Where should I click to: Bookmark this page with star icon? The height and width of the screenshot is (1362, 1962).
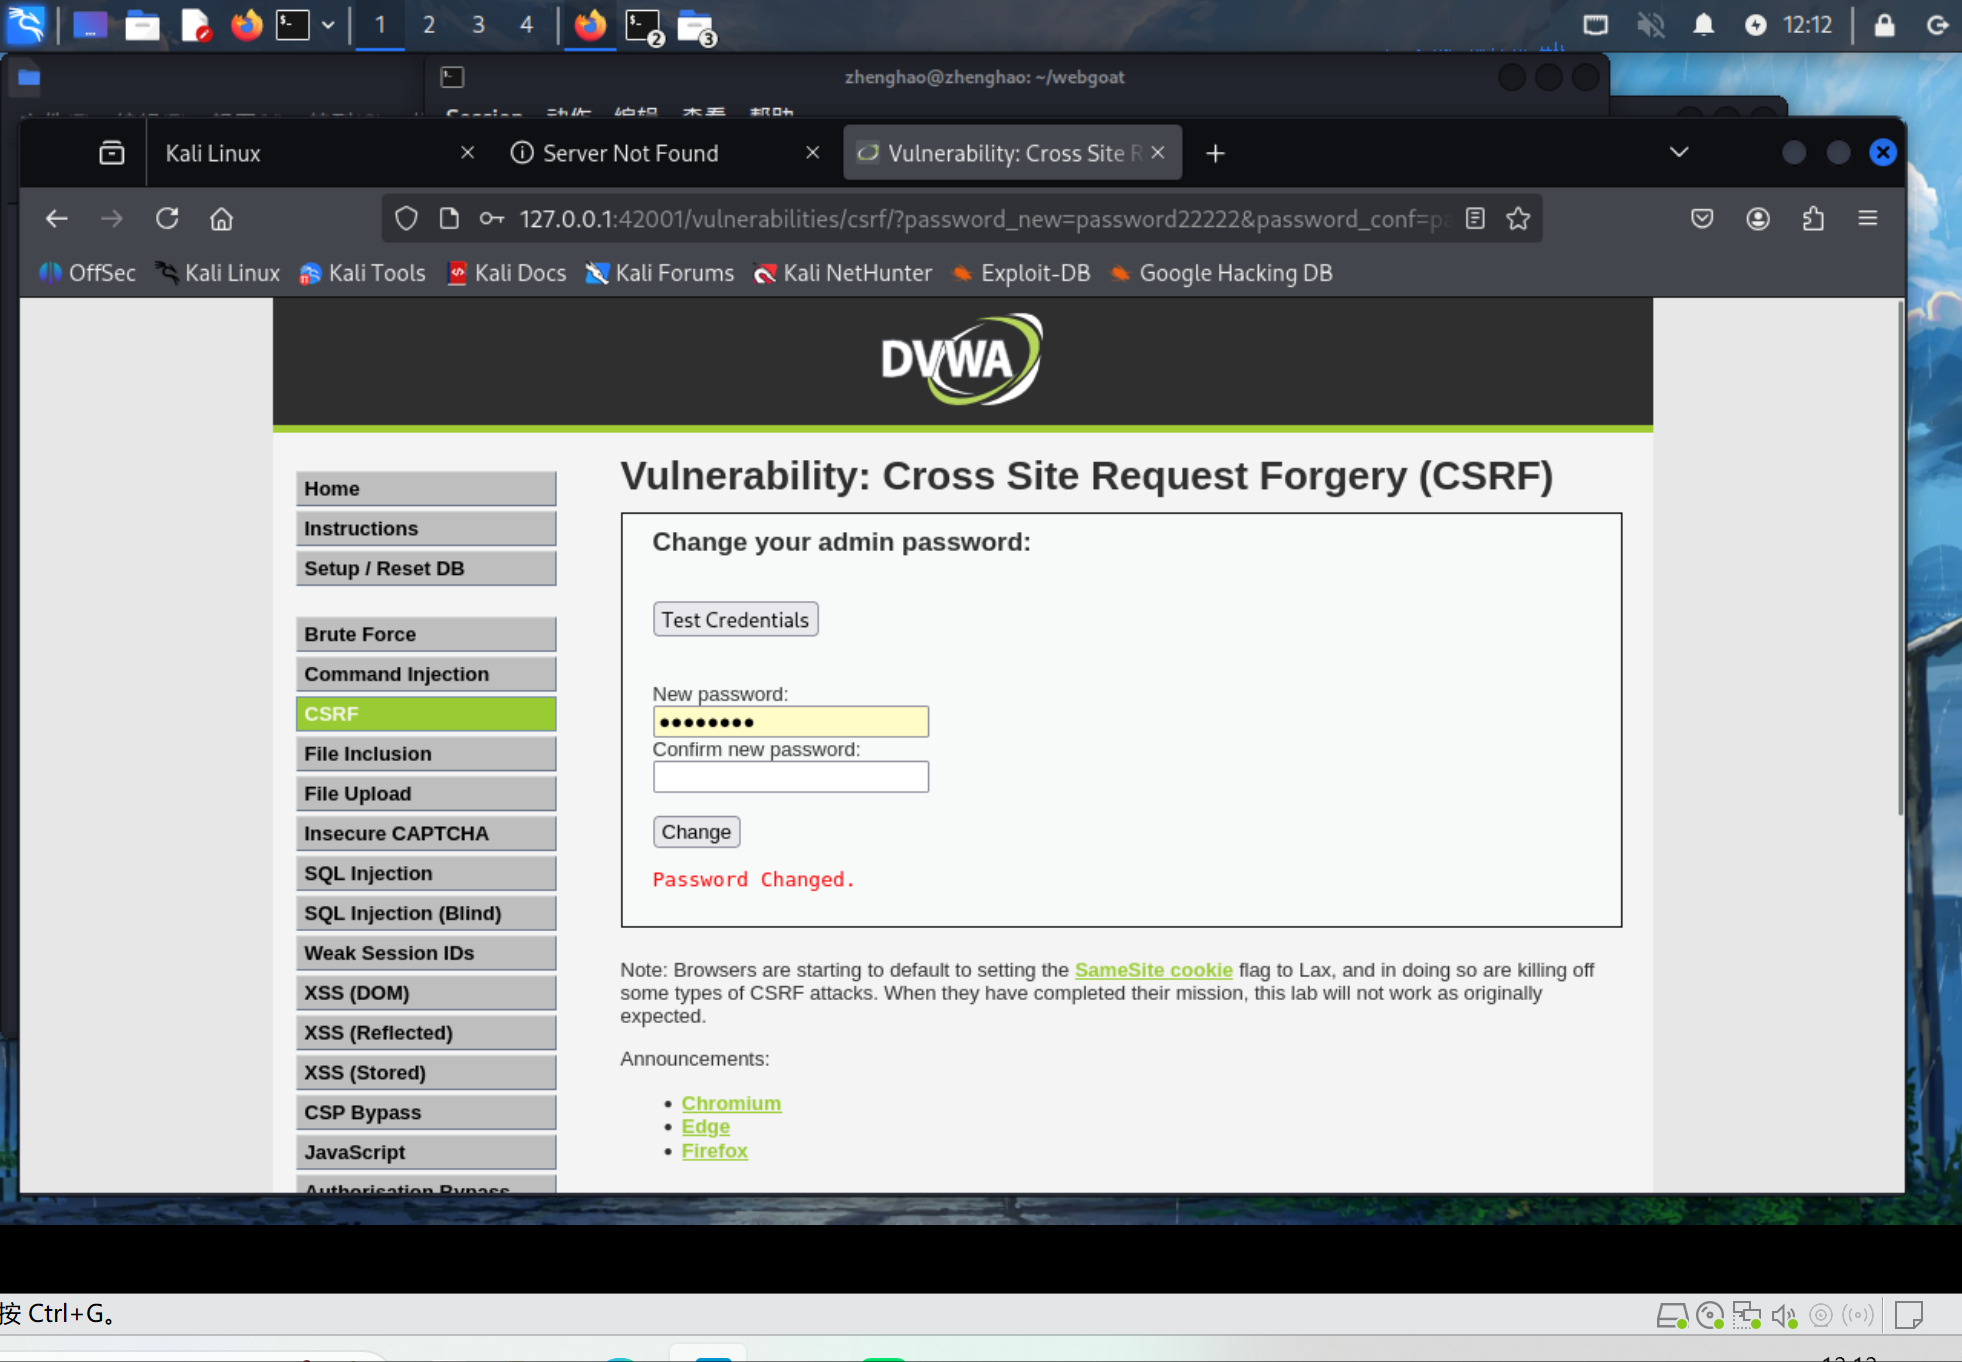[x=1518, y=218]
